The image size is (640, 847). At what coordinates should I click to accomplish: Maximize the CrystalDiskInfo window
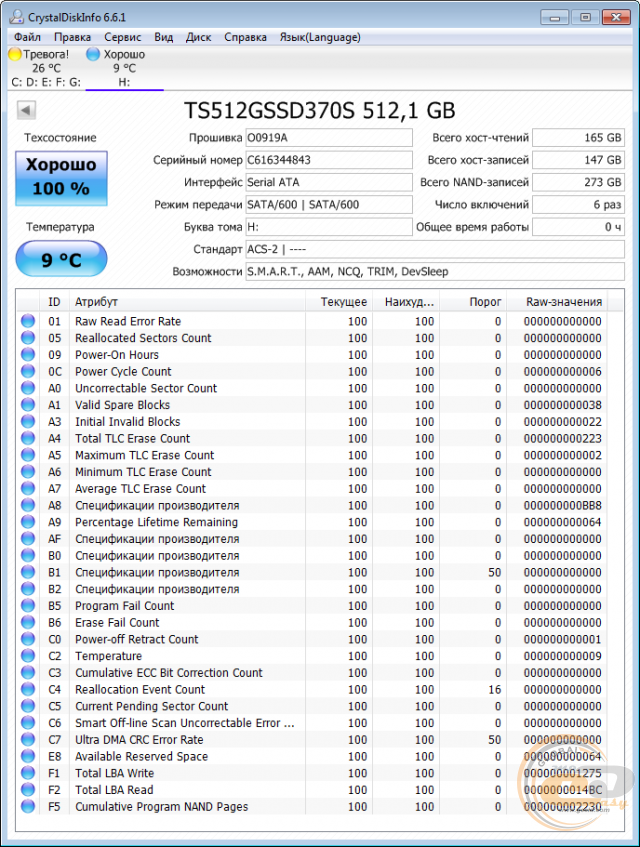[585, 17]
